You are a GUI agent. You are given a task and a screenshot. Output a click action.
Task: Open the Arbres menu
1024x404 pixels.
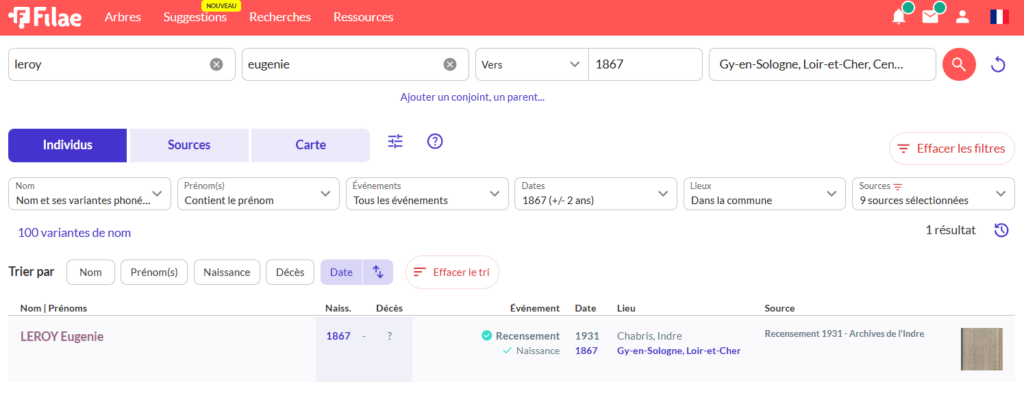coord(123,17)
